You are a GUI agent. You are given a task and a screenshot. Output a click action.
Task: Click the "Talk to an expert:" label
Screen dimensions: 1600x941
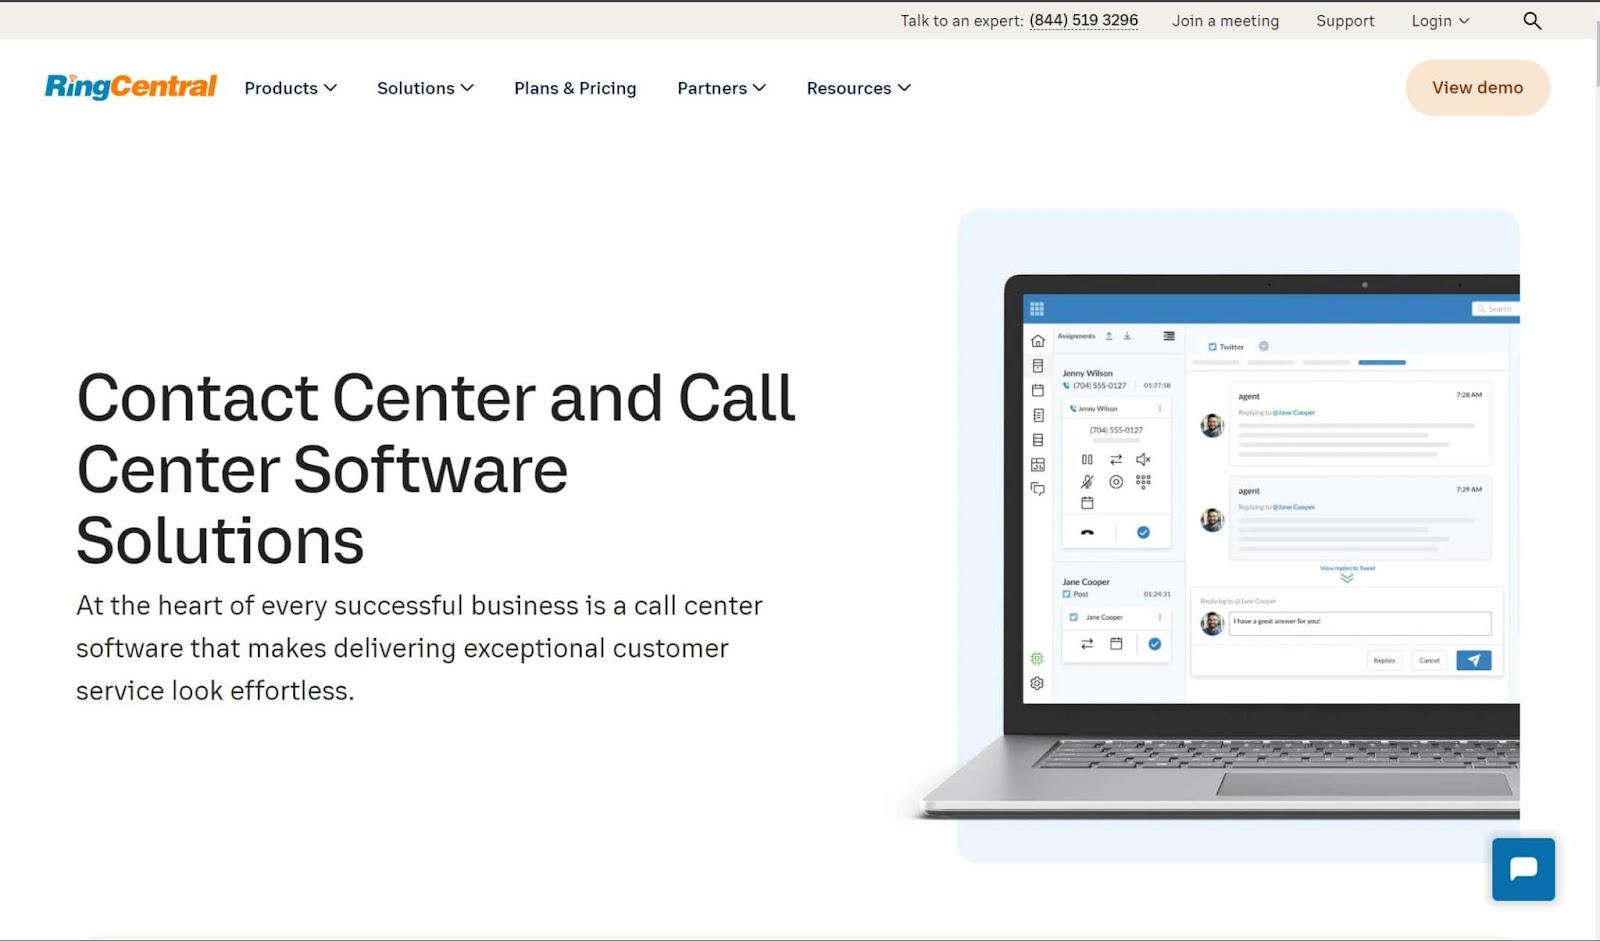click(x=961, y=21)
